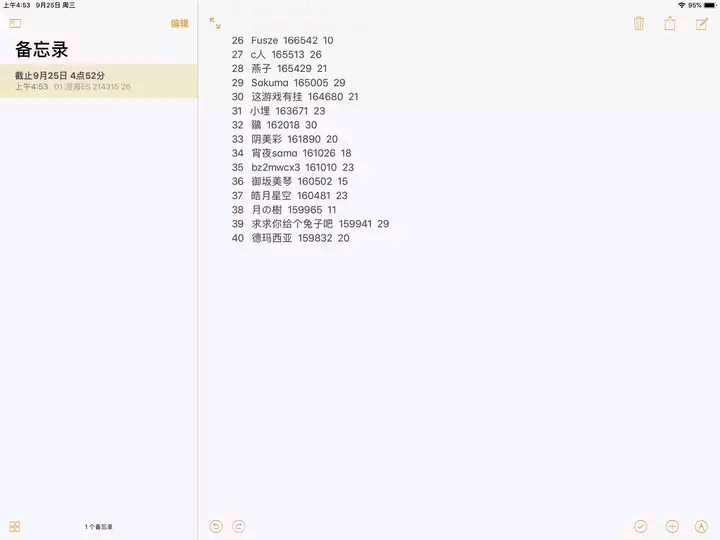Select row 38 月の樹 159965
Screen dimensions: 720x540
click(x=284, y=210)
